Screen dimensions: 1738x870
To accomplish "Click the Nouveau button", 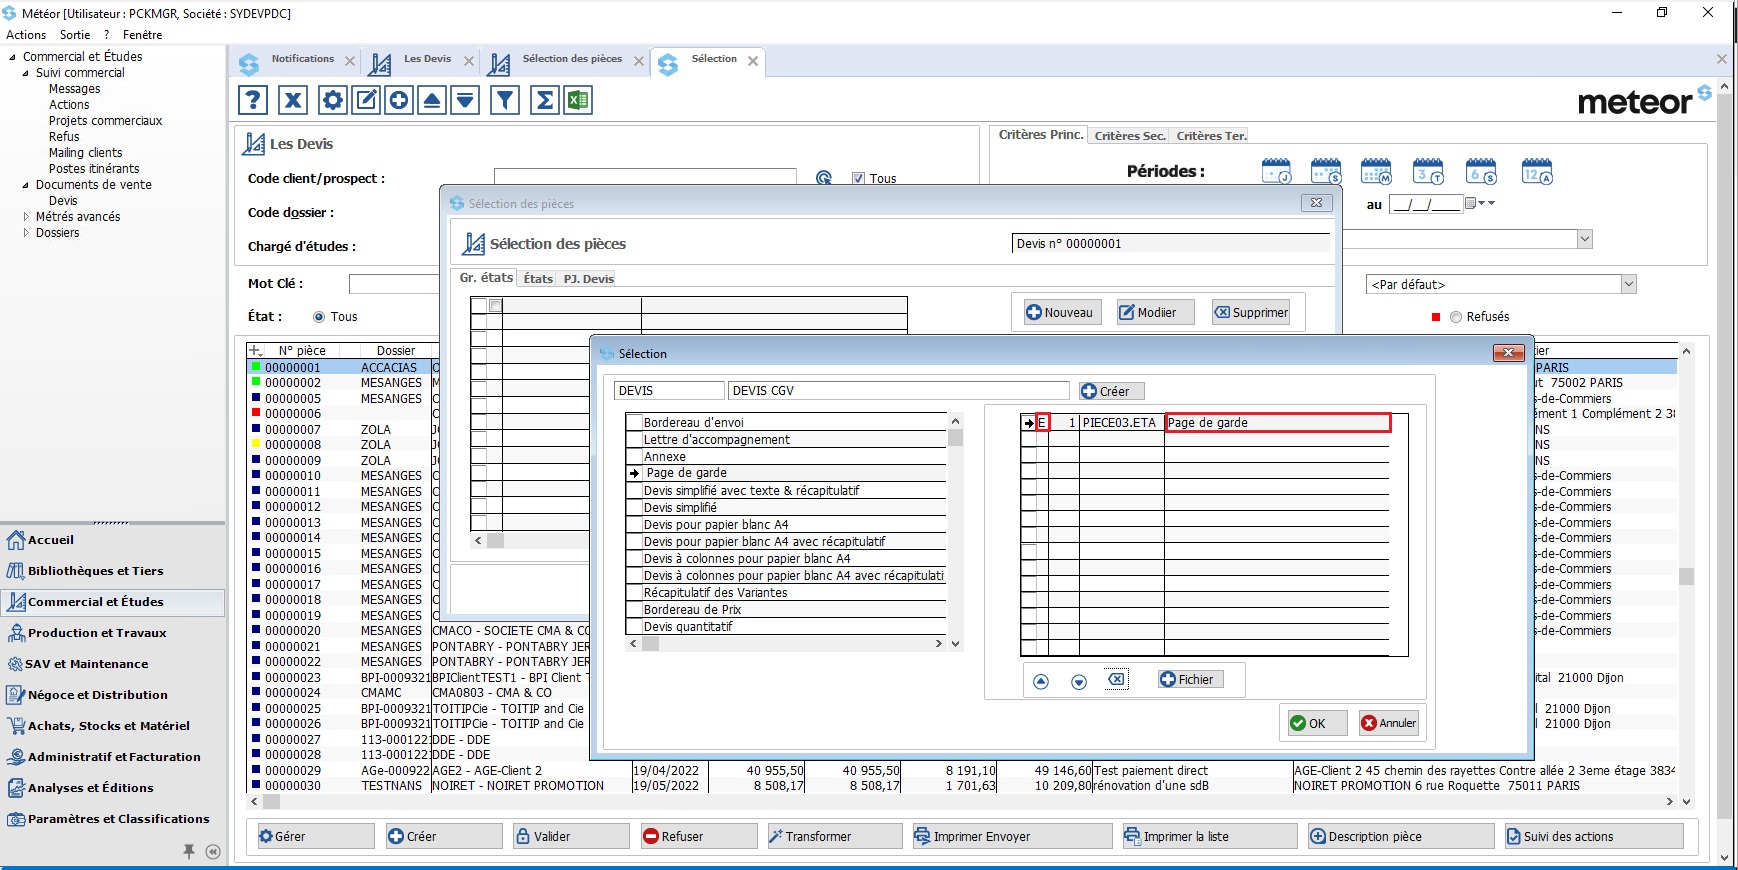I will tap(1060, 313).
